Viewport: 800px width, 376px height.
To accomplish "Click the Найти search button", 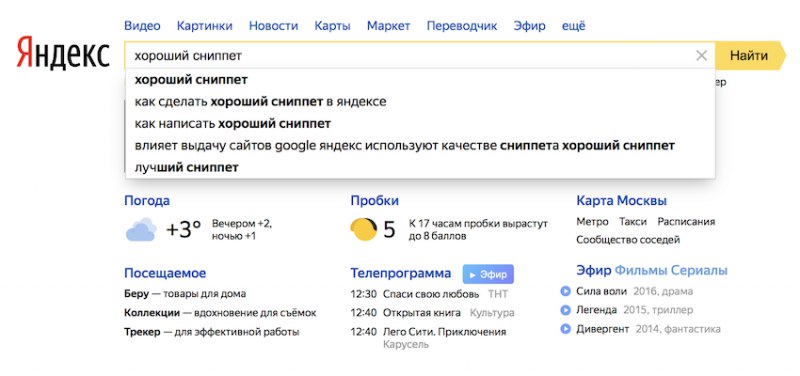I will pos(749,56).
